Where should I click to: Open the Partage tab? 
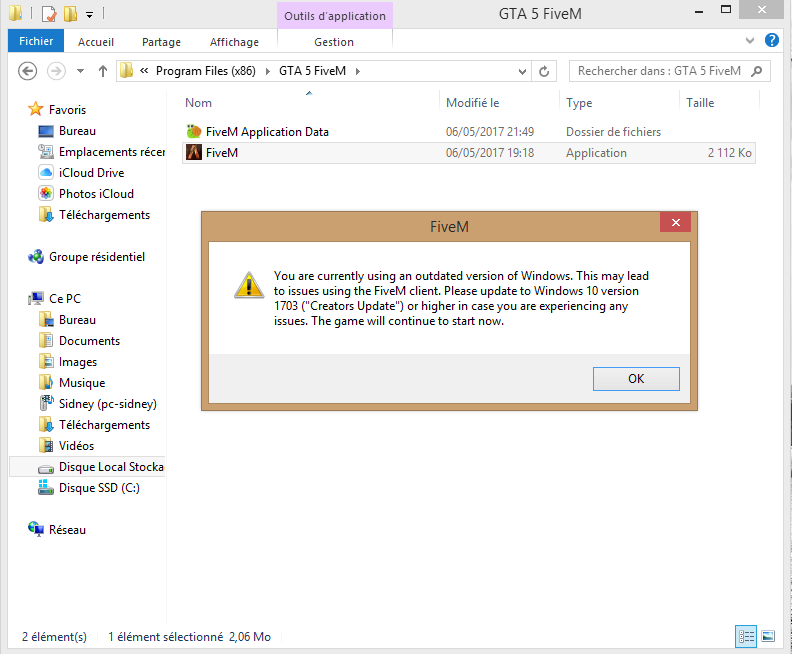click(161, 42)
